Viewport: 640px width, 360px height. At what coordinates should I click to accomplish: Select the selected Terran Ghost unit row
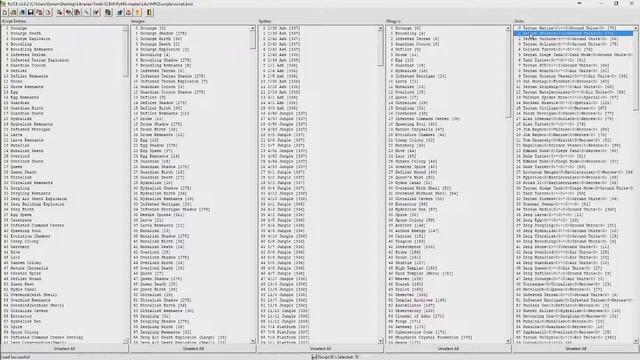pyautogui.click(x=573, y=33)
